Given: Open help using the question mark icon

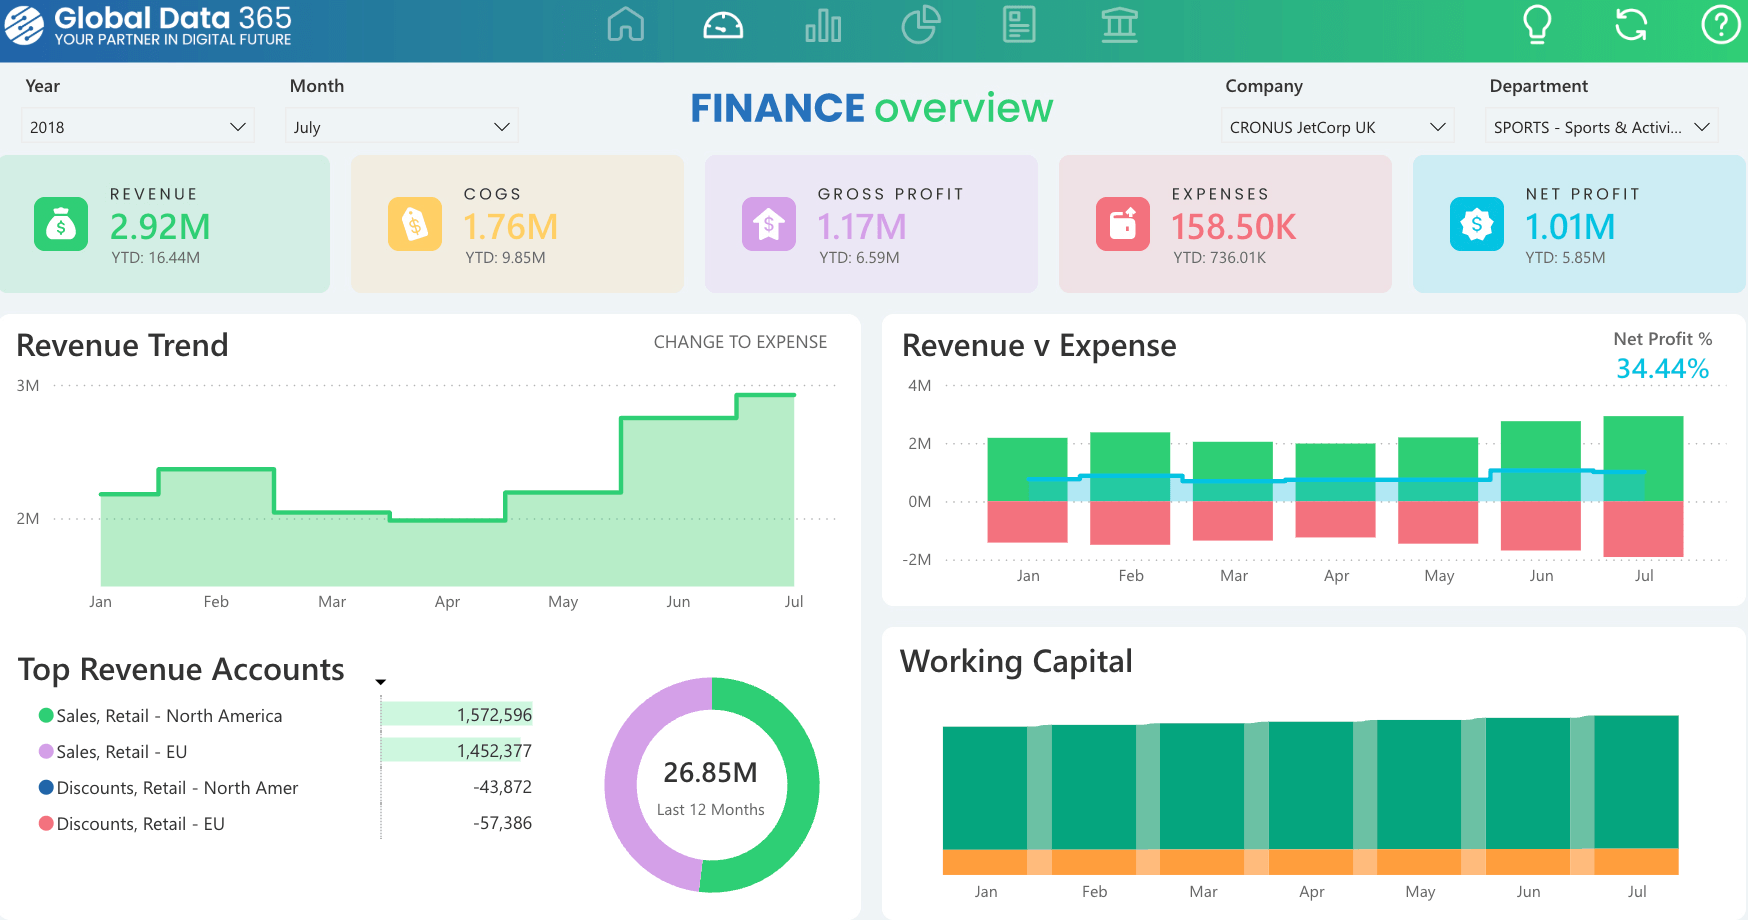Looking at the screenshot, I should 1719,26.
